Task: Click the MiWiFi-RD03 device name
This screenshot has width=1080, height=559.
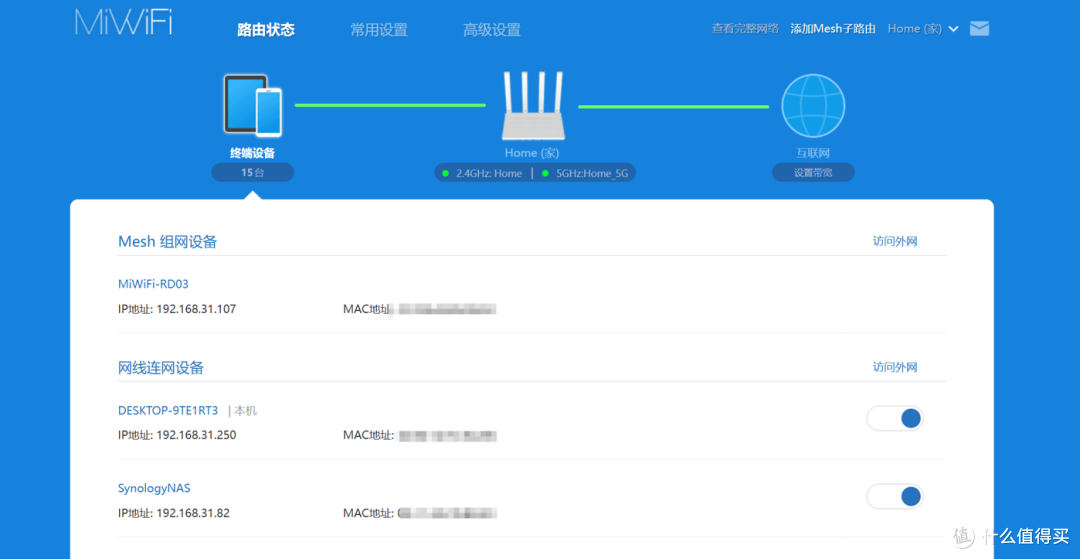Action: coord(153,284)
